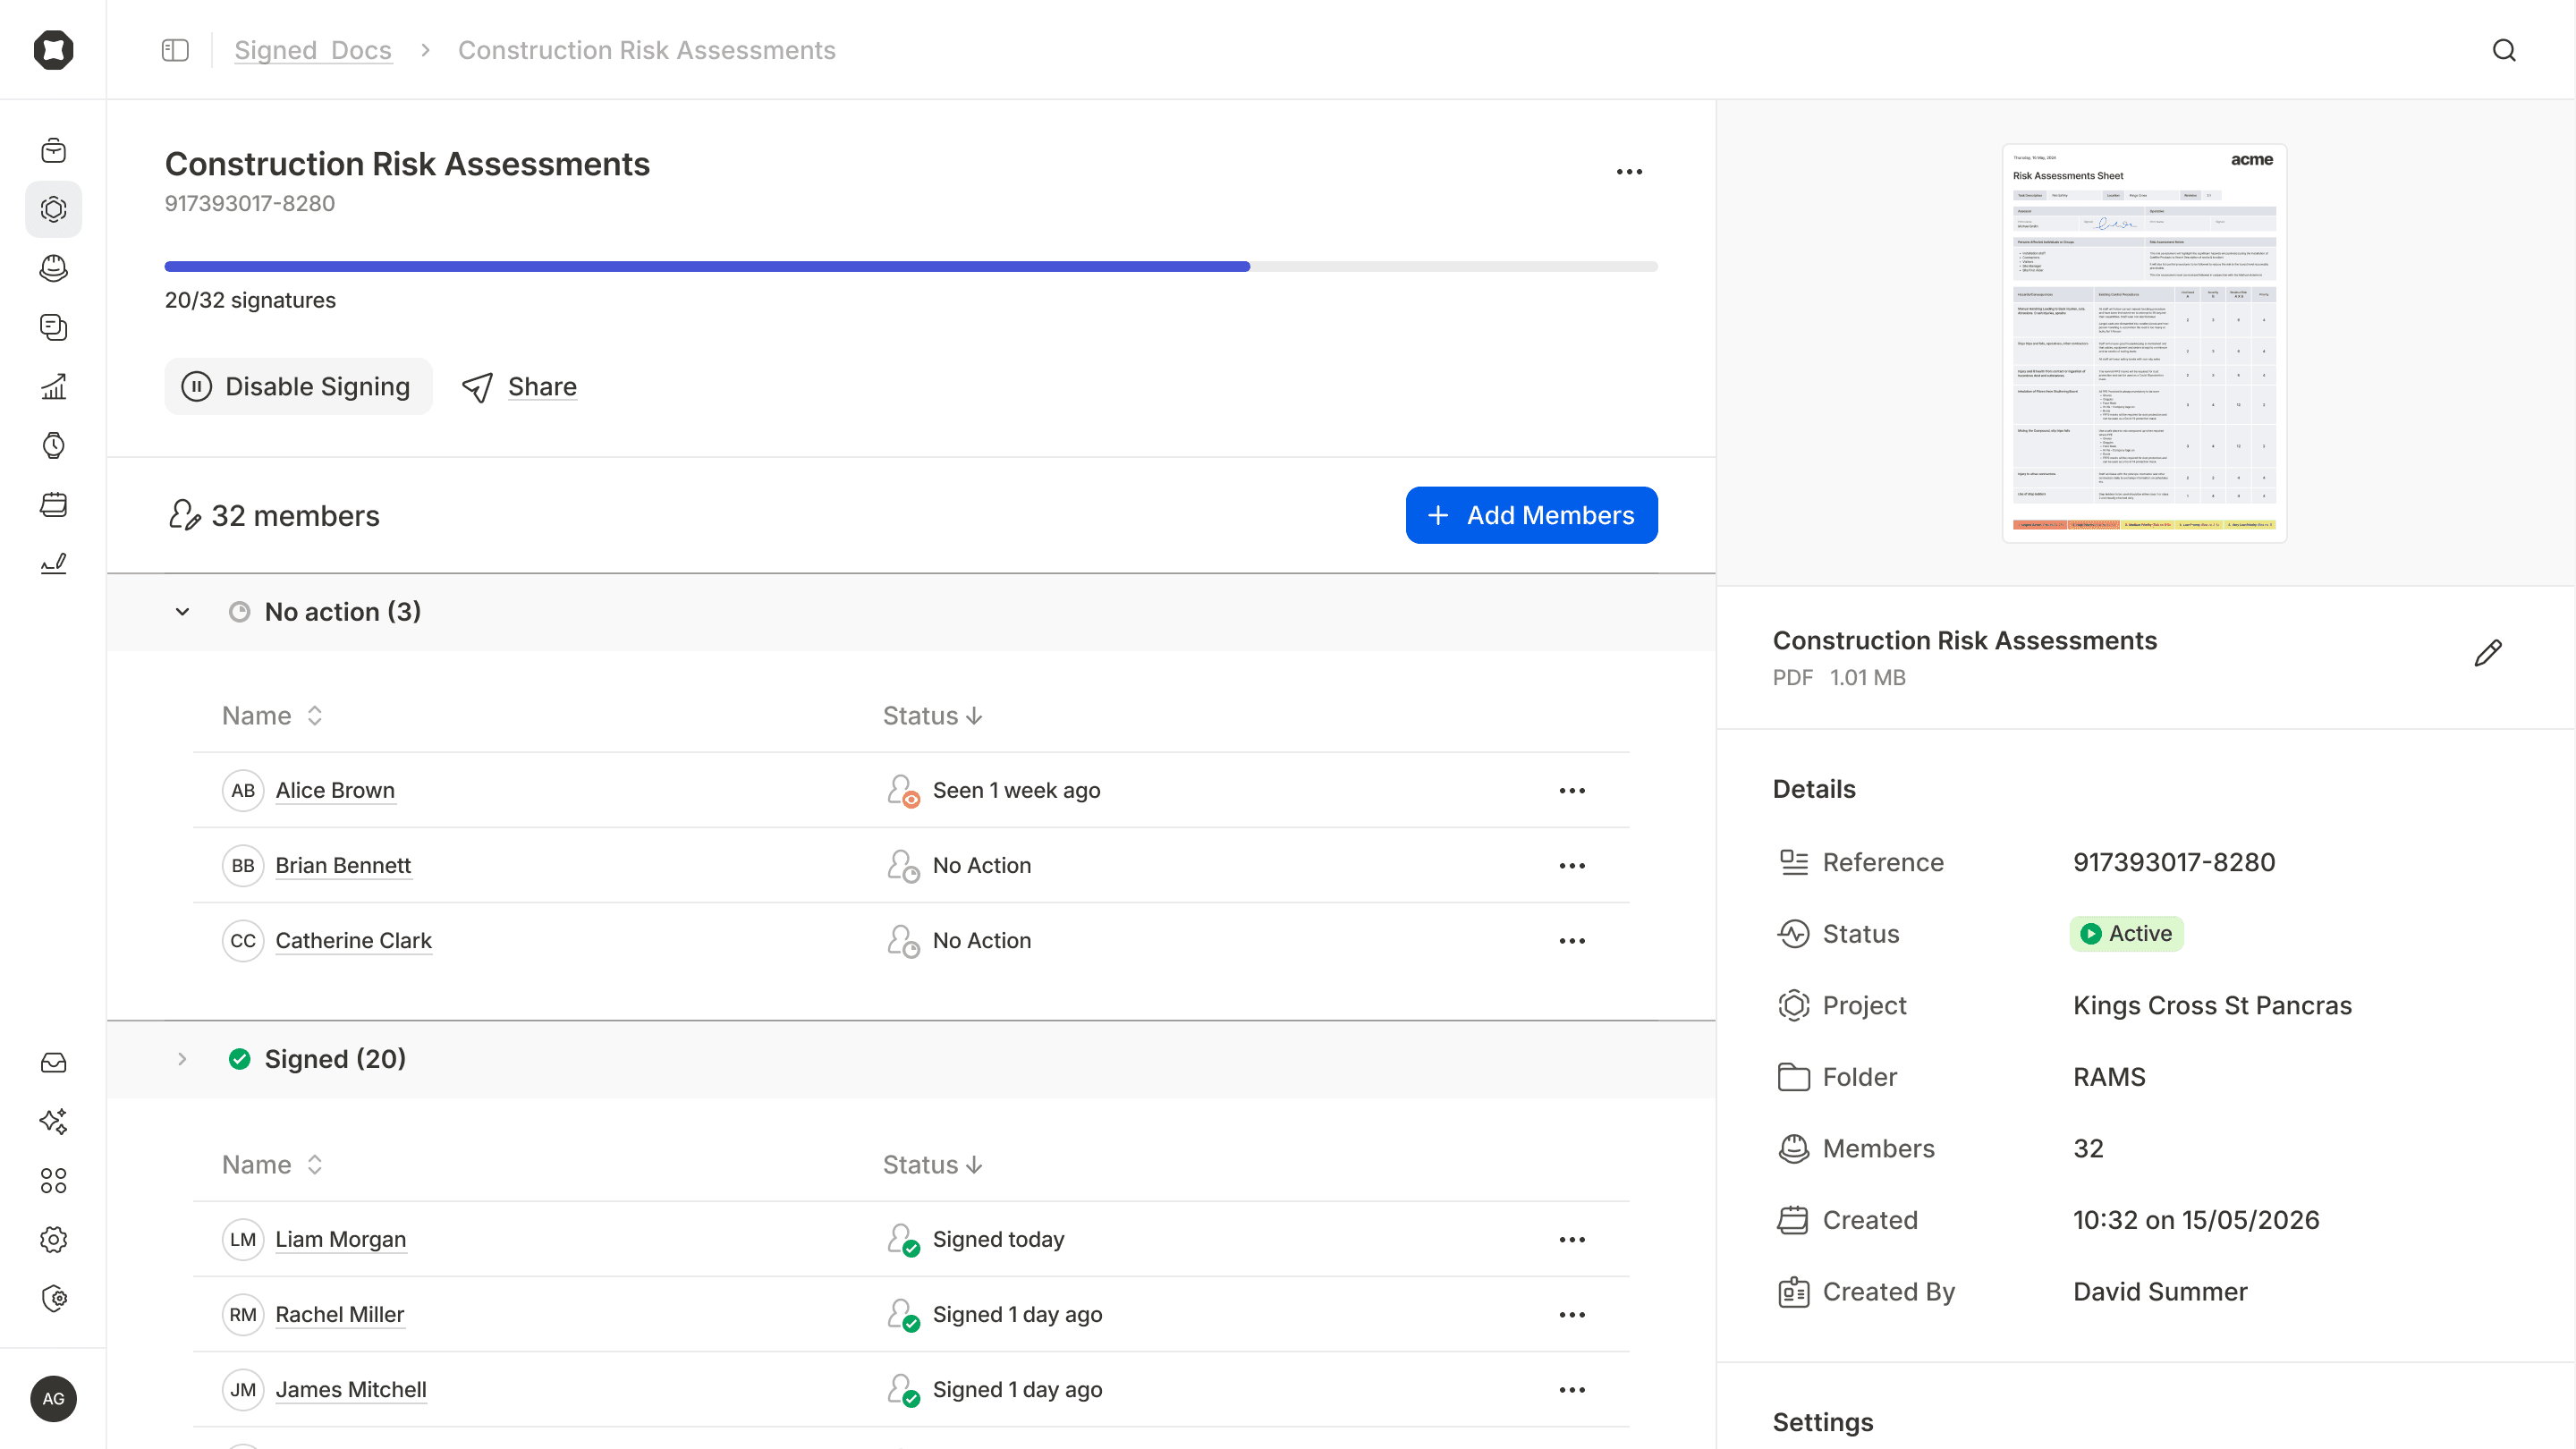The width and height of the screenshot is (2576, 1449).
Task: Collapse the No action group chevron
Action: pyautogui.click(x=182, y=611)
